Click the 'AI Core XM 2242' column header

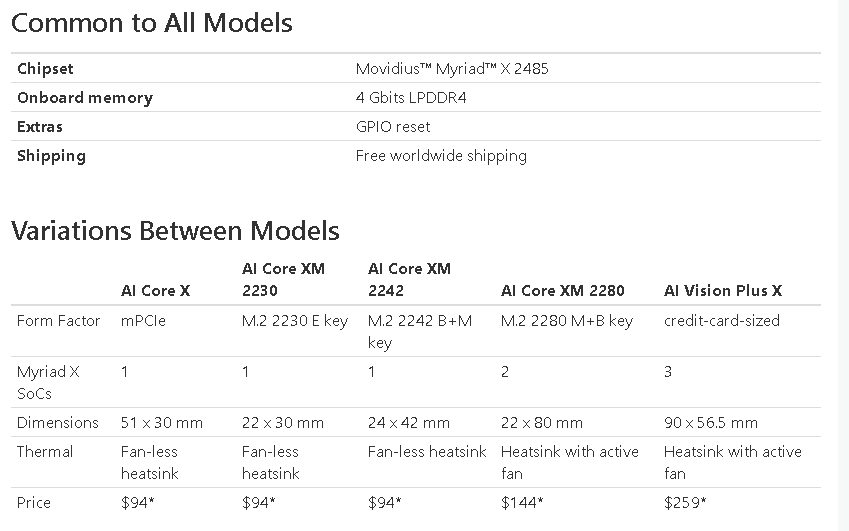(x=409, y=280)
